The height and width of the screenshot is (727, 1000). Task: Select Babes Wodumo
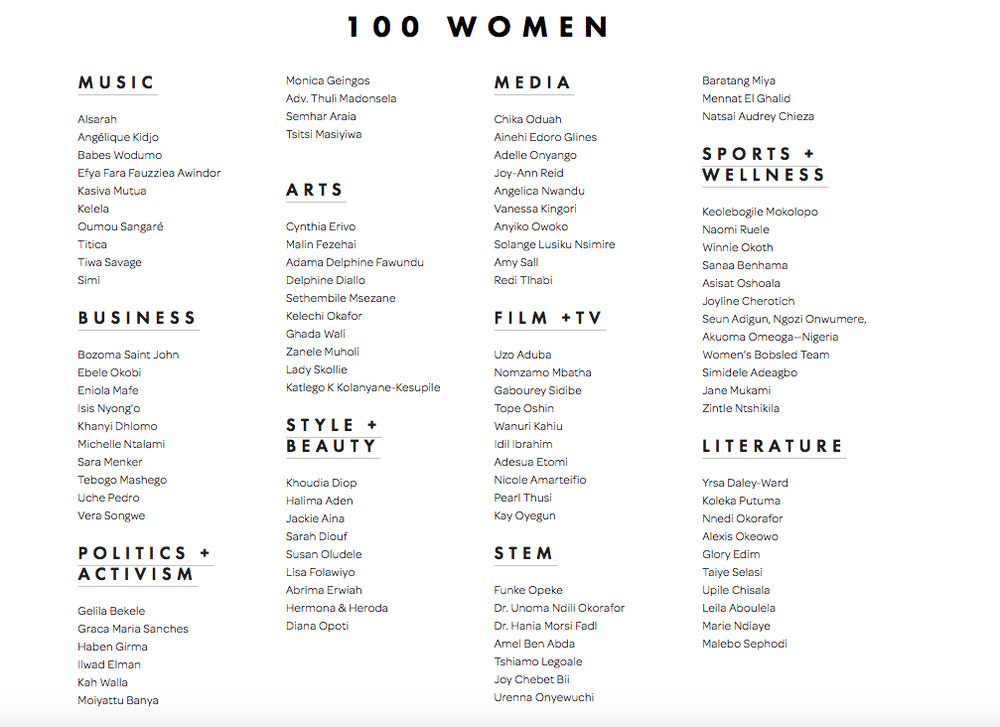(x=120, y=155)
